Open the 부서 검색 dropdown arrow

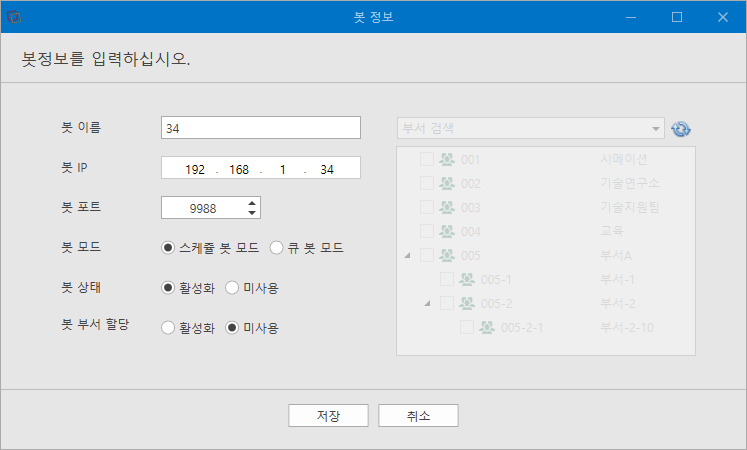point(656,129)
